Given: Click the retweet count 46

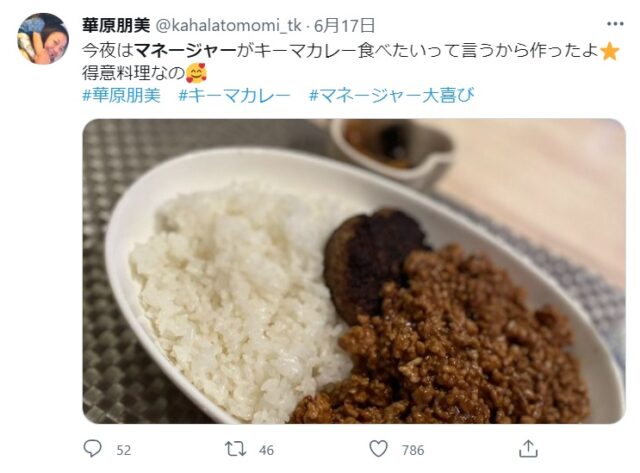Looking at the screenshot, I should point(266,450).
